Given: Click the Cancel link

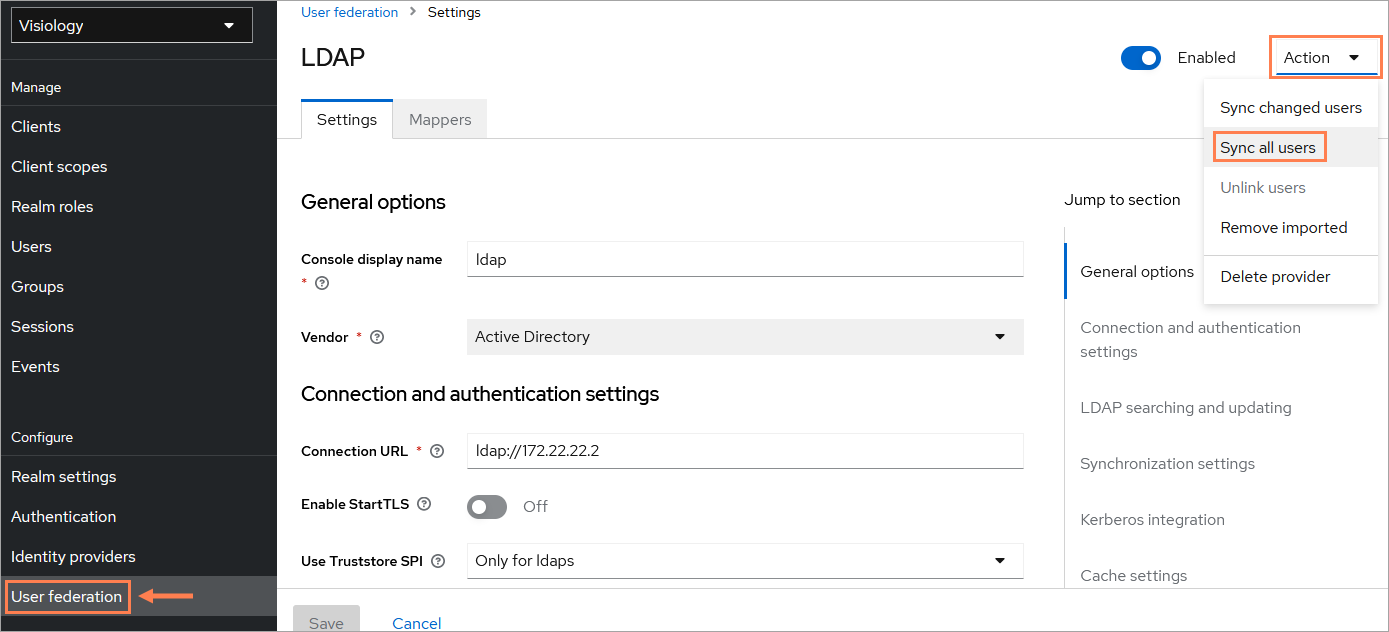Looking at the screenshot, I should tap(417, 623).
